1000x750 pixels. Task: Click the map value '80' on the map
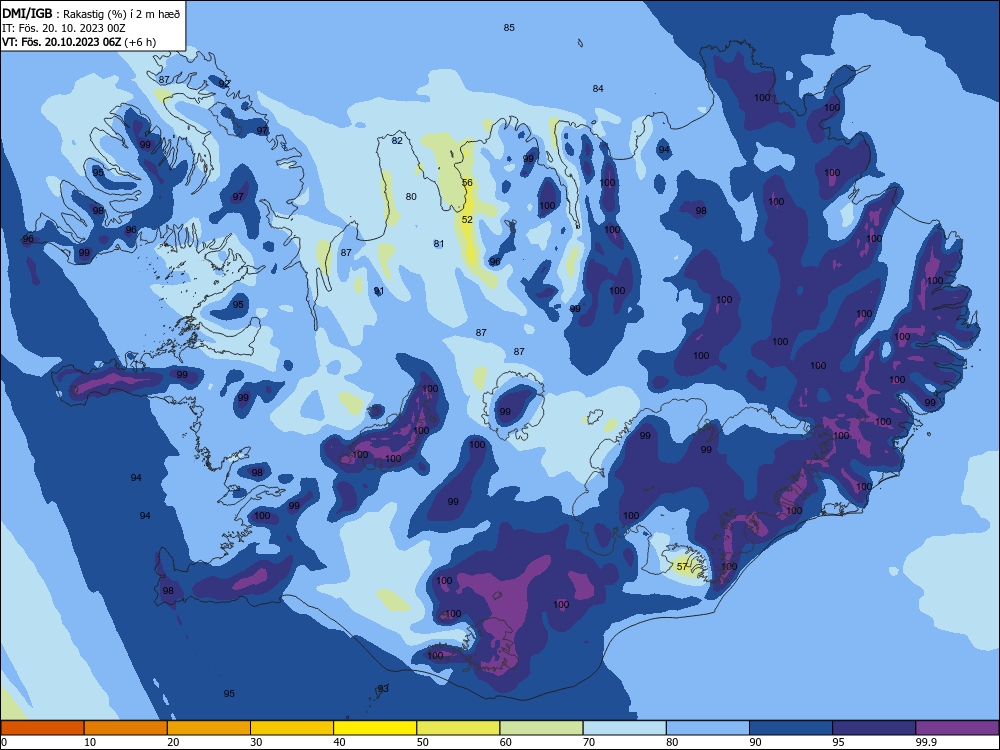pyautogui.click(x=411, y=196)
